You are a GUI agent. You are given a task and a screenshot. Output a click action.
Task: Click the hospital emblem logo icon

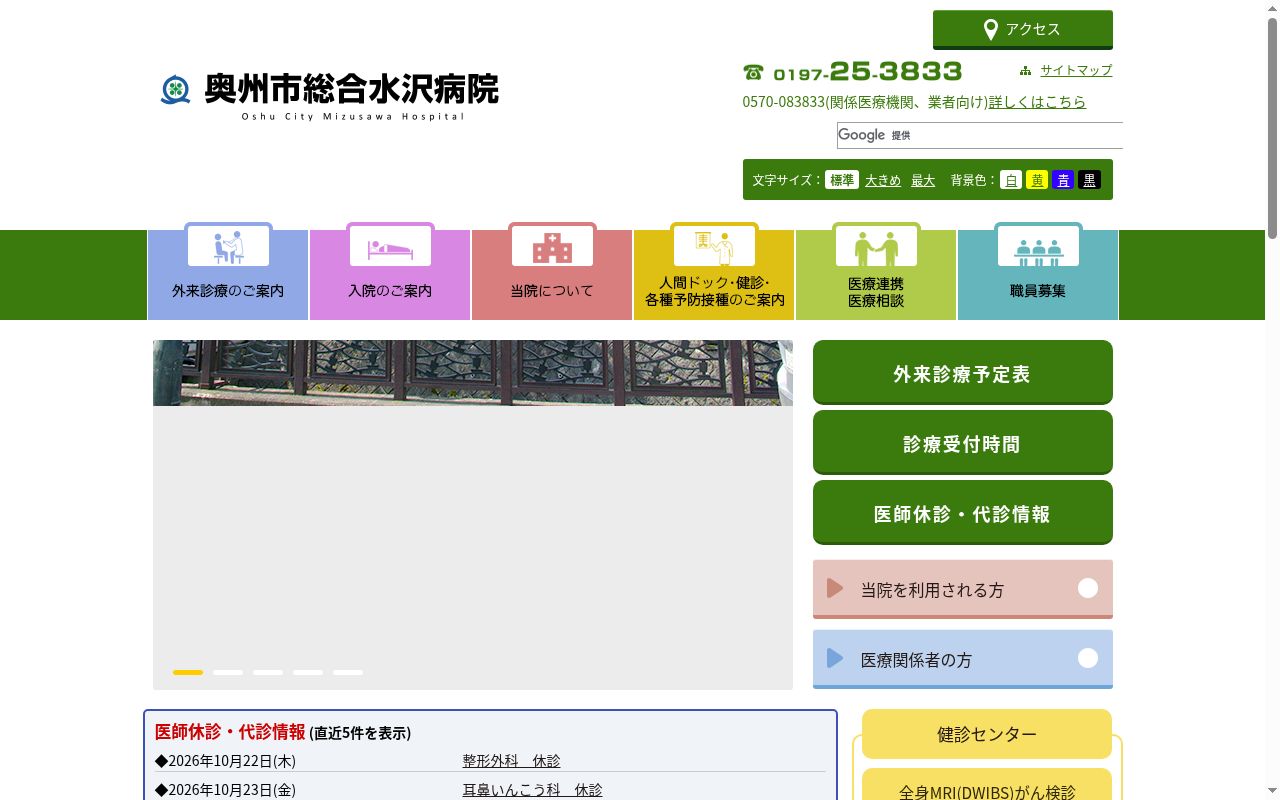click(x=176, y=90)
